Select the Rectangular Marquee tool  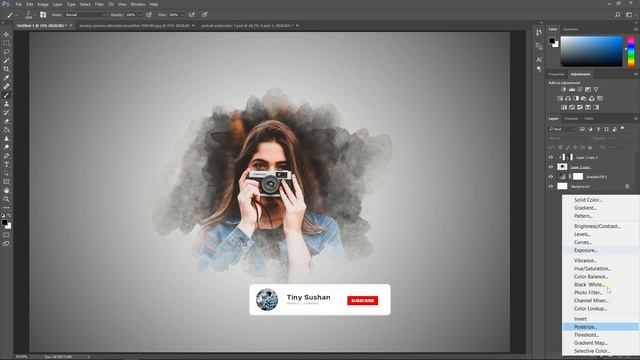[x=6, y=43]
